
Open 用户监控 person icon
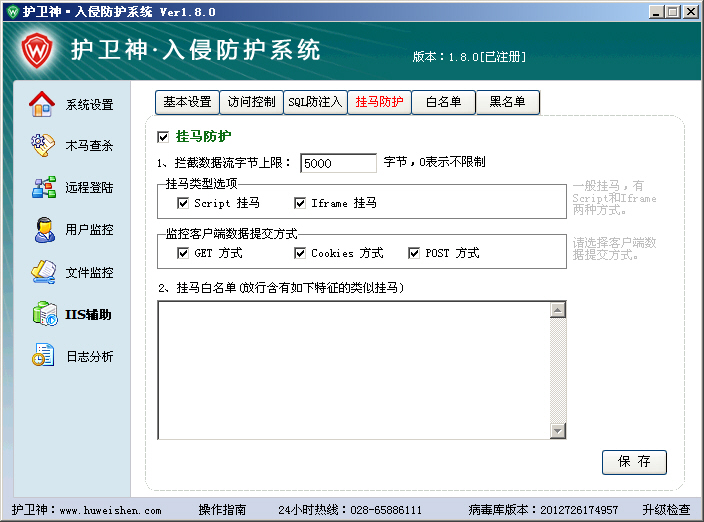pyautogui.click(x=44, y=229)
